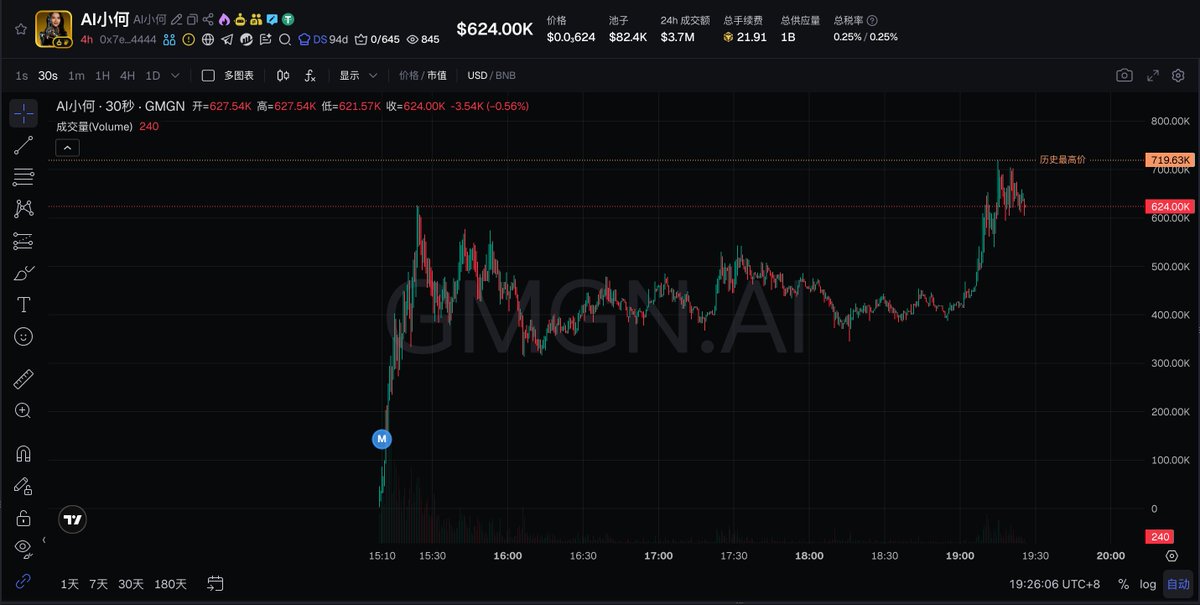Screen dimensions: 1200x605
Task: Select the brush drawing tool
Action: [x=24, y=273]
